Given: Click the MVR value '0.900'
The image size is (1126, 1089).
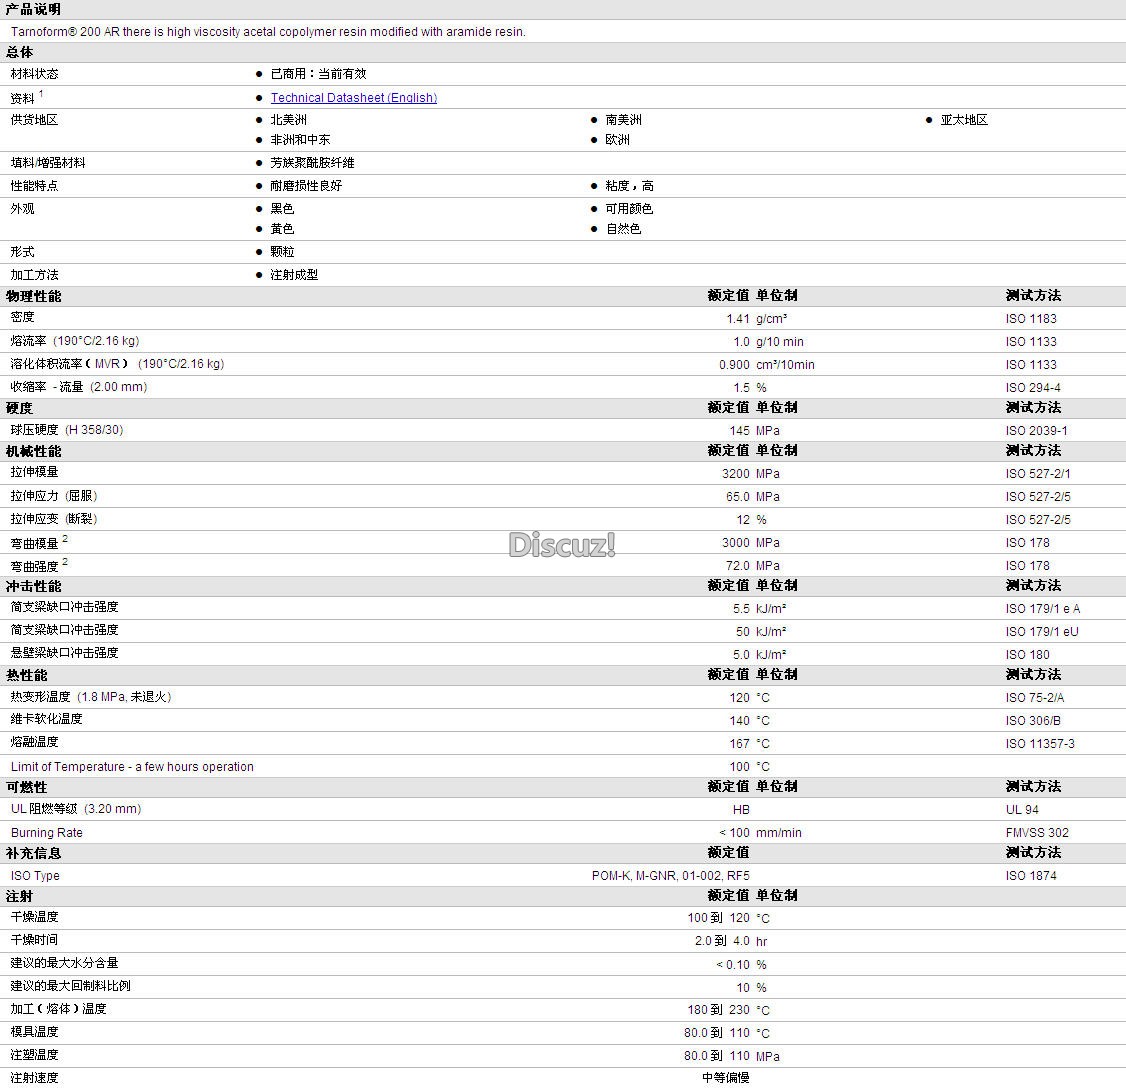Looking at the screenshot, I should pyautogui.click(x=734, y=365).
